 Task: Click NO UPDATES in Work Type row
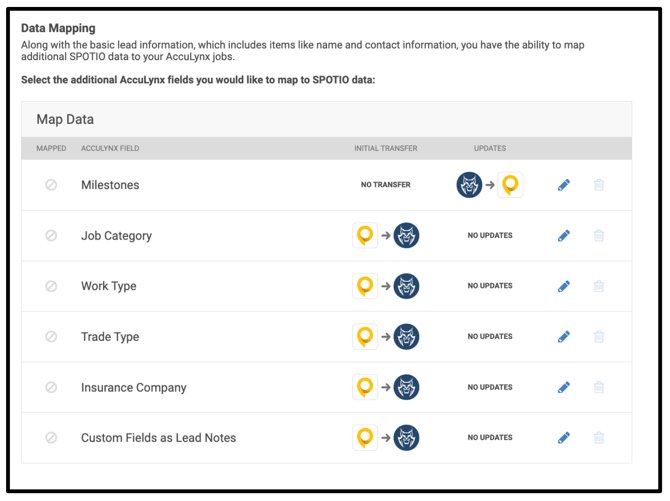[x=490, y=286]
